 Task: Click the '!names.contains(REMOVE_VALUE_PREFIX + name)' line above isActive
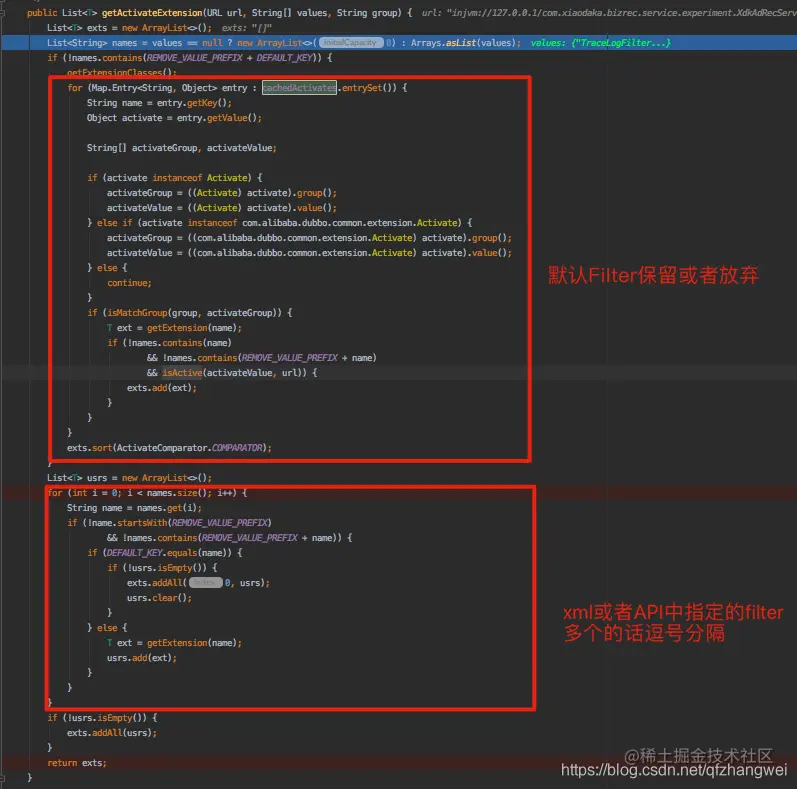point(262,358)
